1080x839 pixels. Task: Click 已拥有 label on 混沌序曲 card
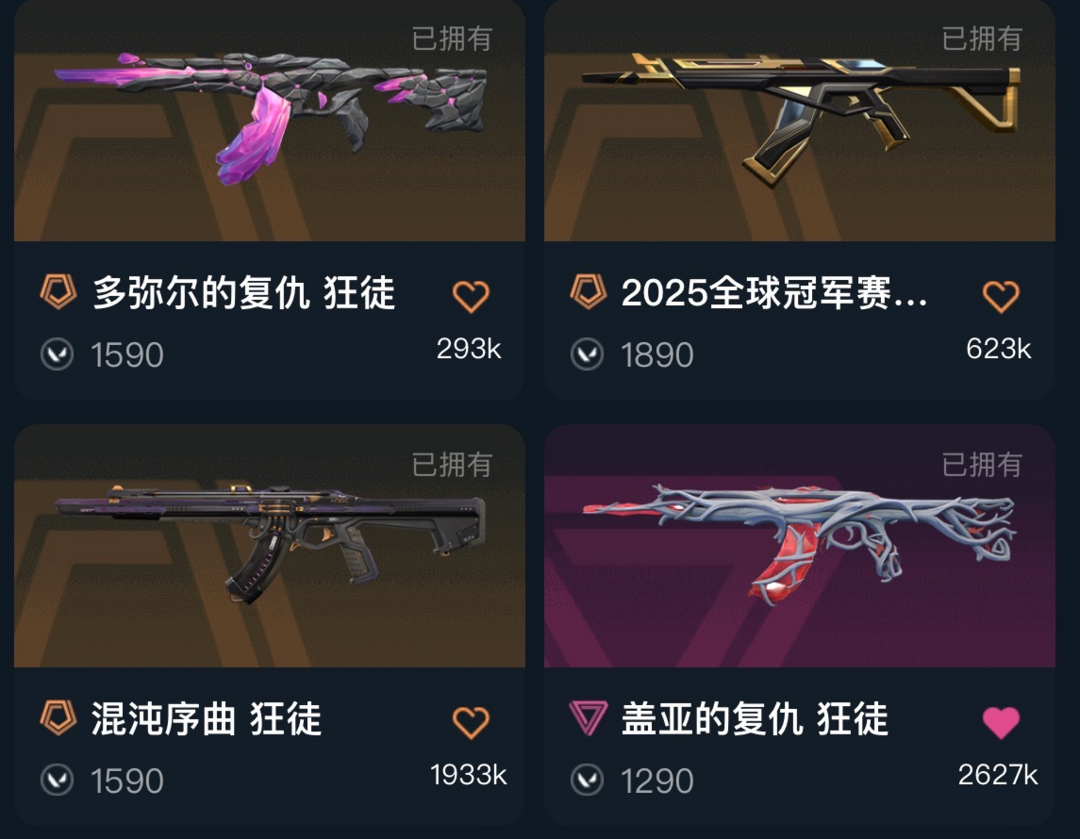click(x=452, y=465)
